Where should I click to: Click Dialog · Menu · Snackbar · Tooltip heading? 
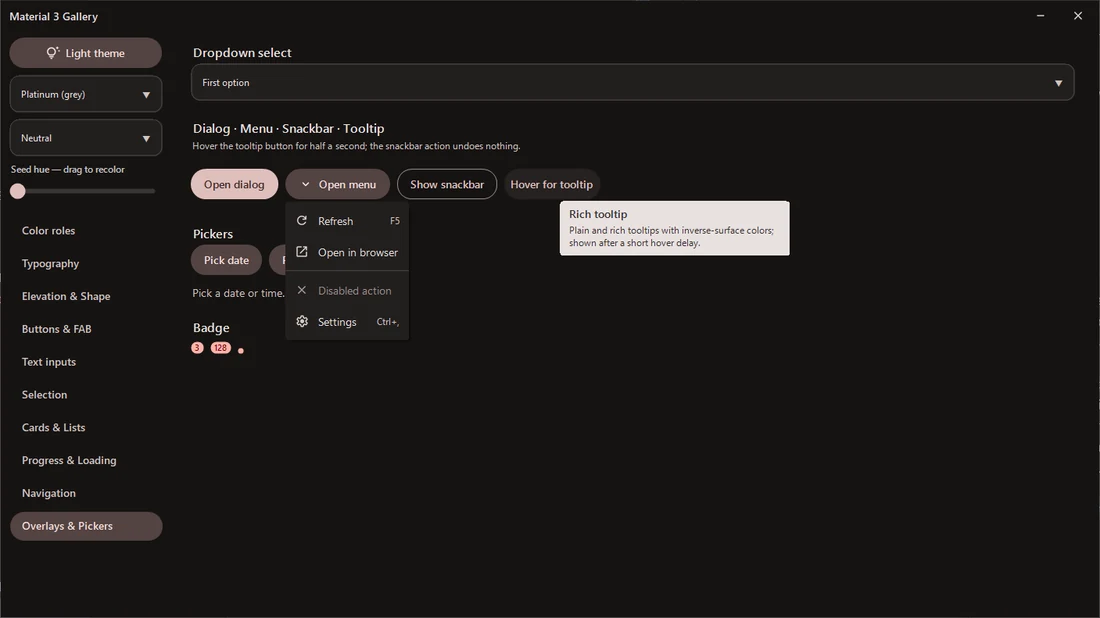tap(288, 128)
